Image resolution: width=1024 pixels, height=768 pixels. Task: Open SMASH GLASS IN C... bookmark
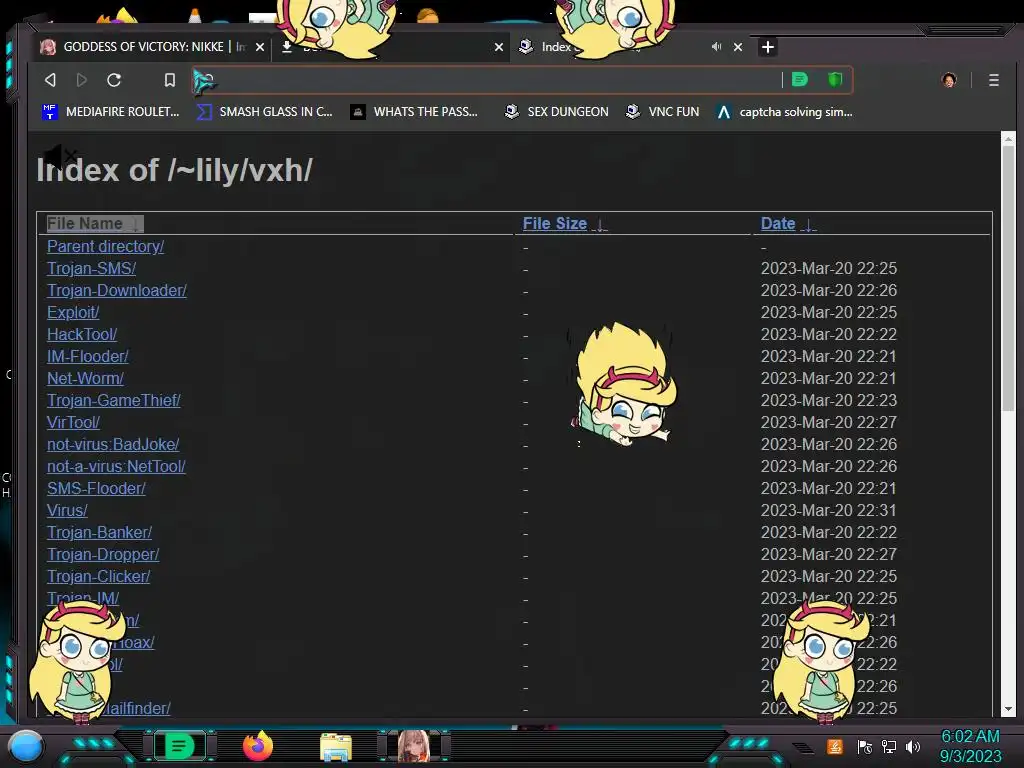(264, 112)
